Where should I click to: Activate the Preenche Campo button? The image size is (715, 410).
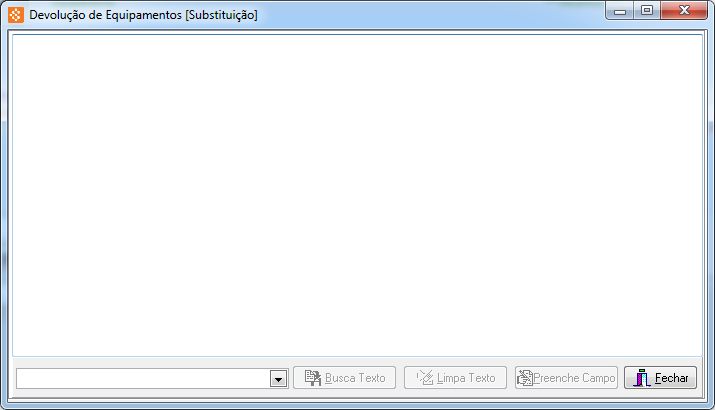(566, 378)
